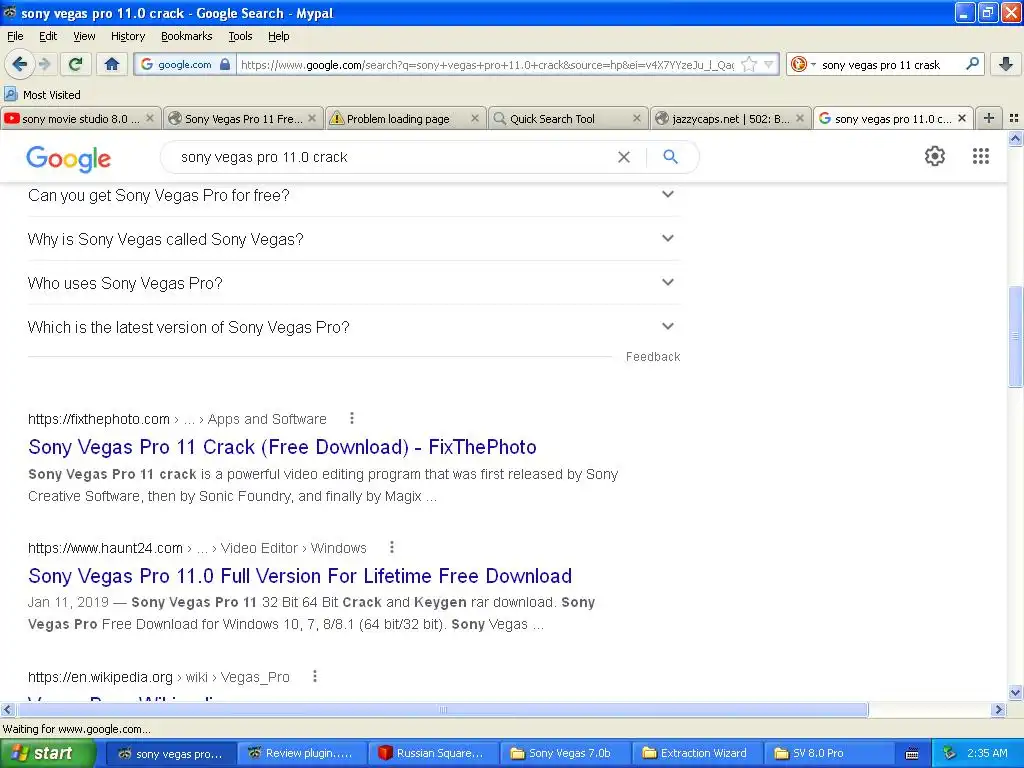Reload the current page

76,64
